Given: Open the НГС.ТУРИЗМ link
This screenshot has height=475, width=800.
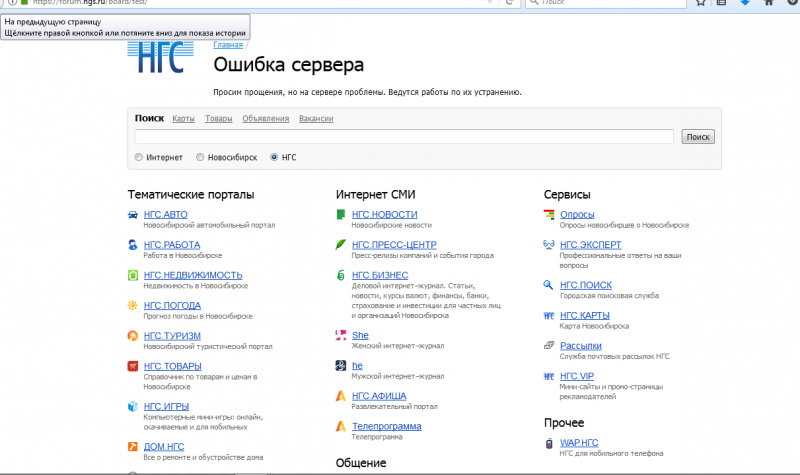Looking at the screenshot, I should coord(172,336).
